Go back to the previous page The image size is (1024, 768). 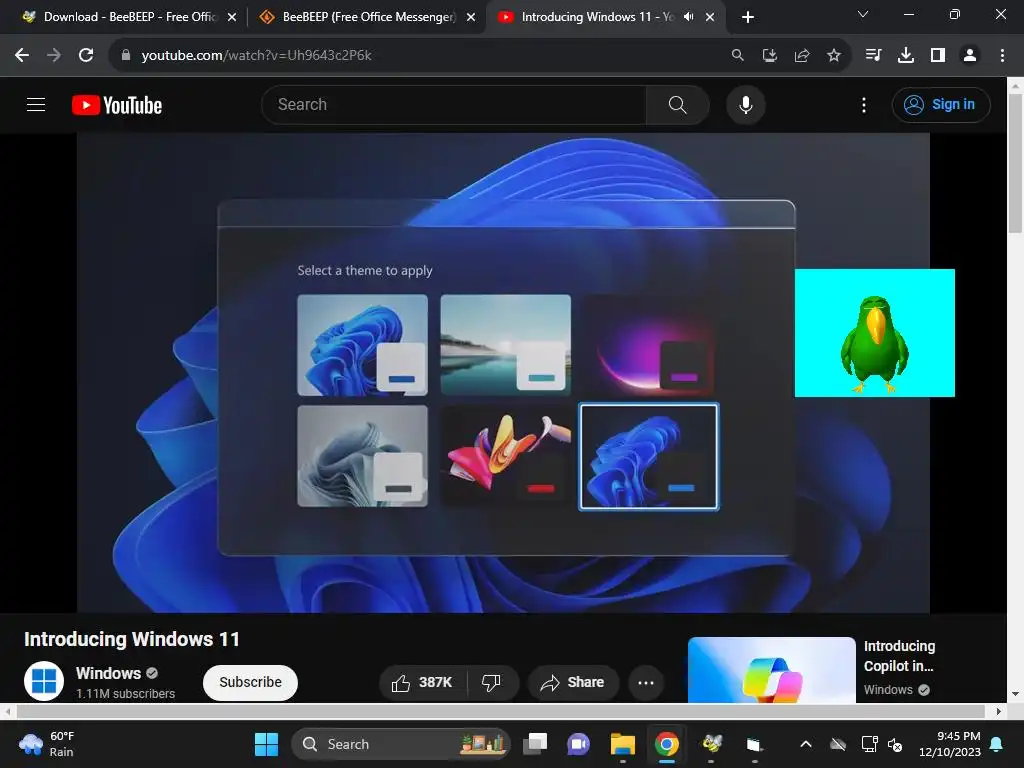[x=22, y=56]
